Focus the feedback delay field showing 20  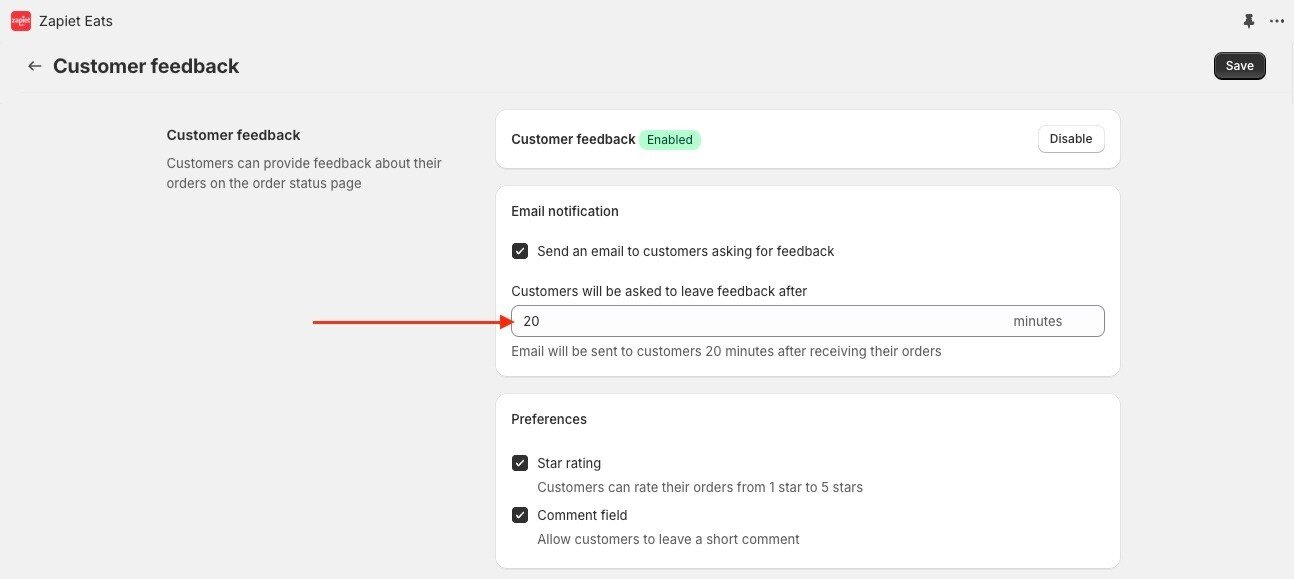coord(760,321)
